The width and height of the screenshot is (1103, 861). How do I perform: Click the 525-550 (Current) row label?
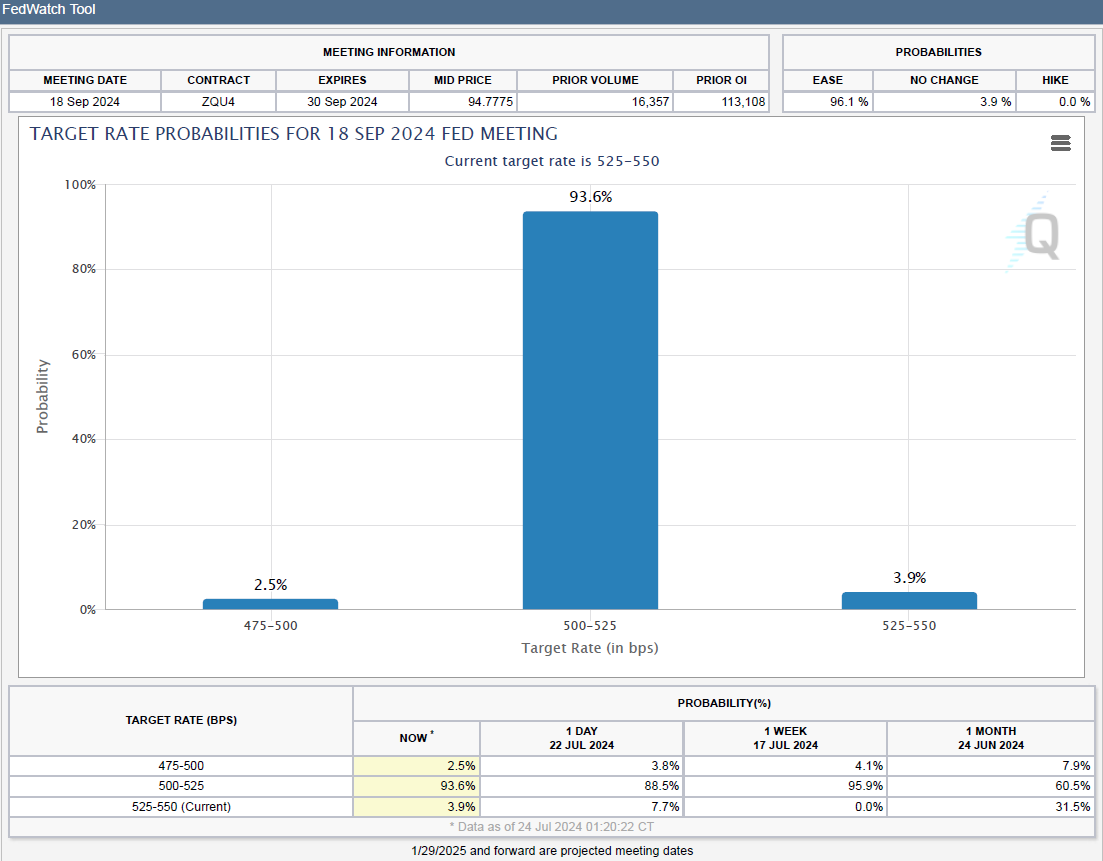[x=181, y=806]
